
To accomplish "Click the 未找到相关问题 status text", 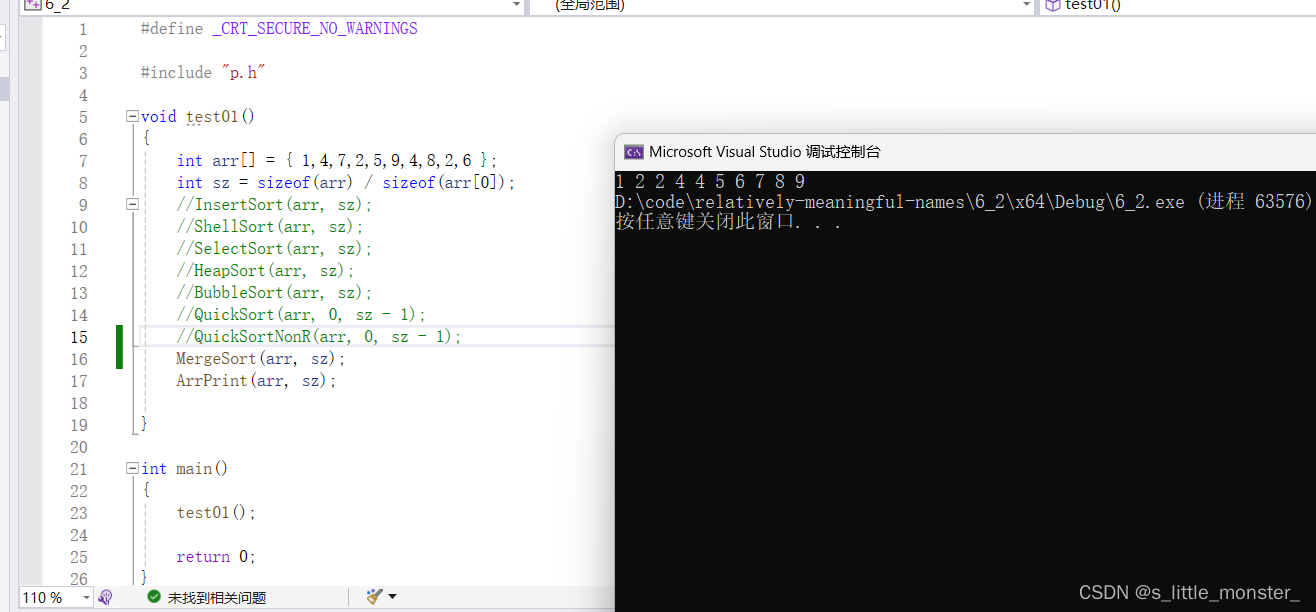I will pos(216,598).
